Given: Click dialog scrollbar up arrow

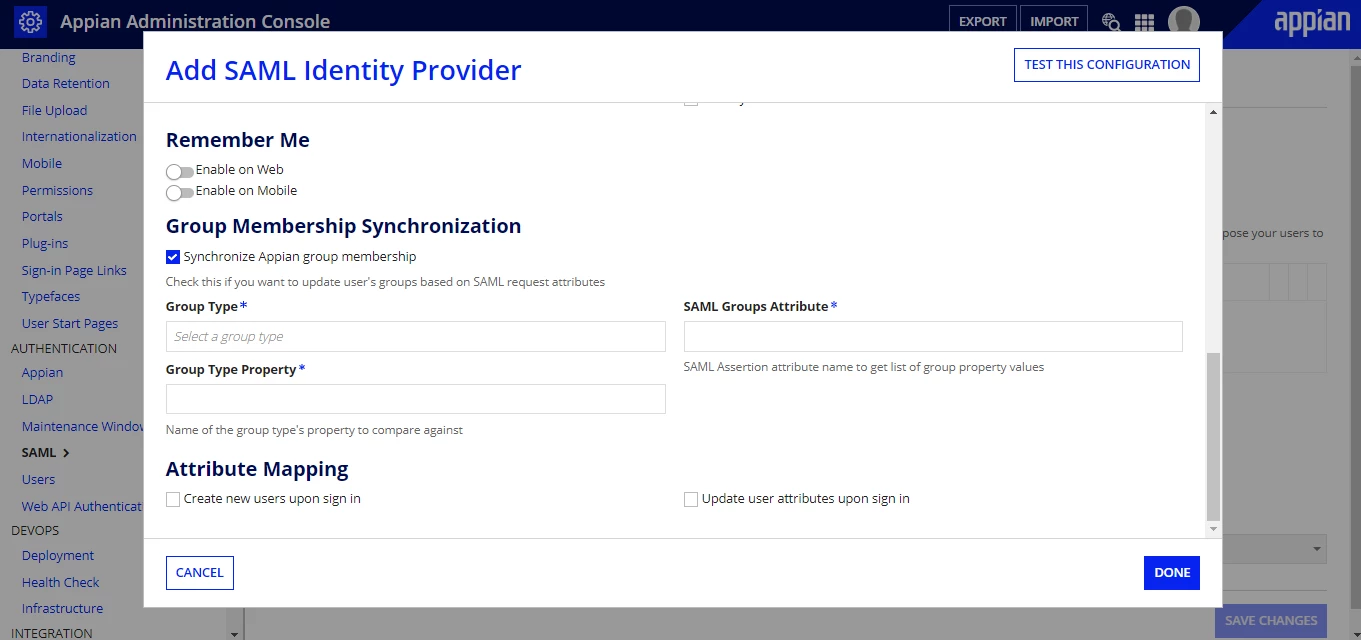Looking at the screenshot, I should (1214, 112).
